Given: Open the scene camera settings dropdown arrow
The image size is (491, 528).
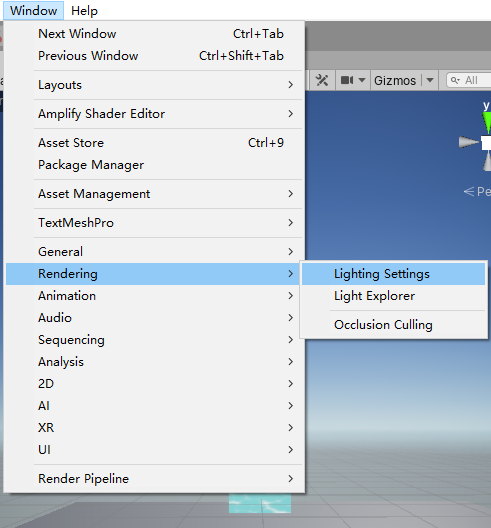Looking at the screenshot, I should point(362,80).
